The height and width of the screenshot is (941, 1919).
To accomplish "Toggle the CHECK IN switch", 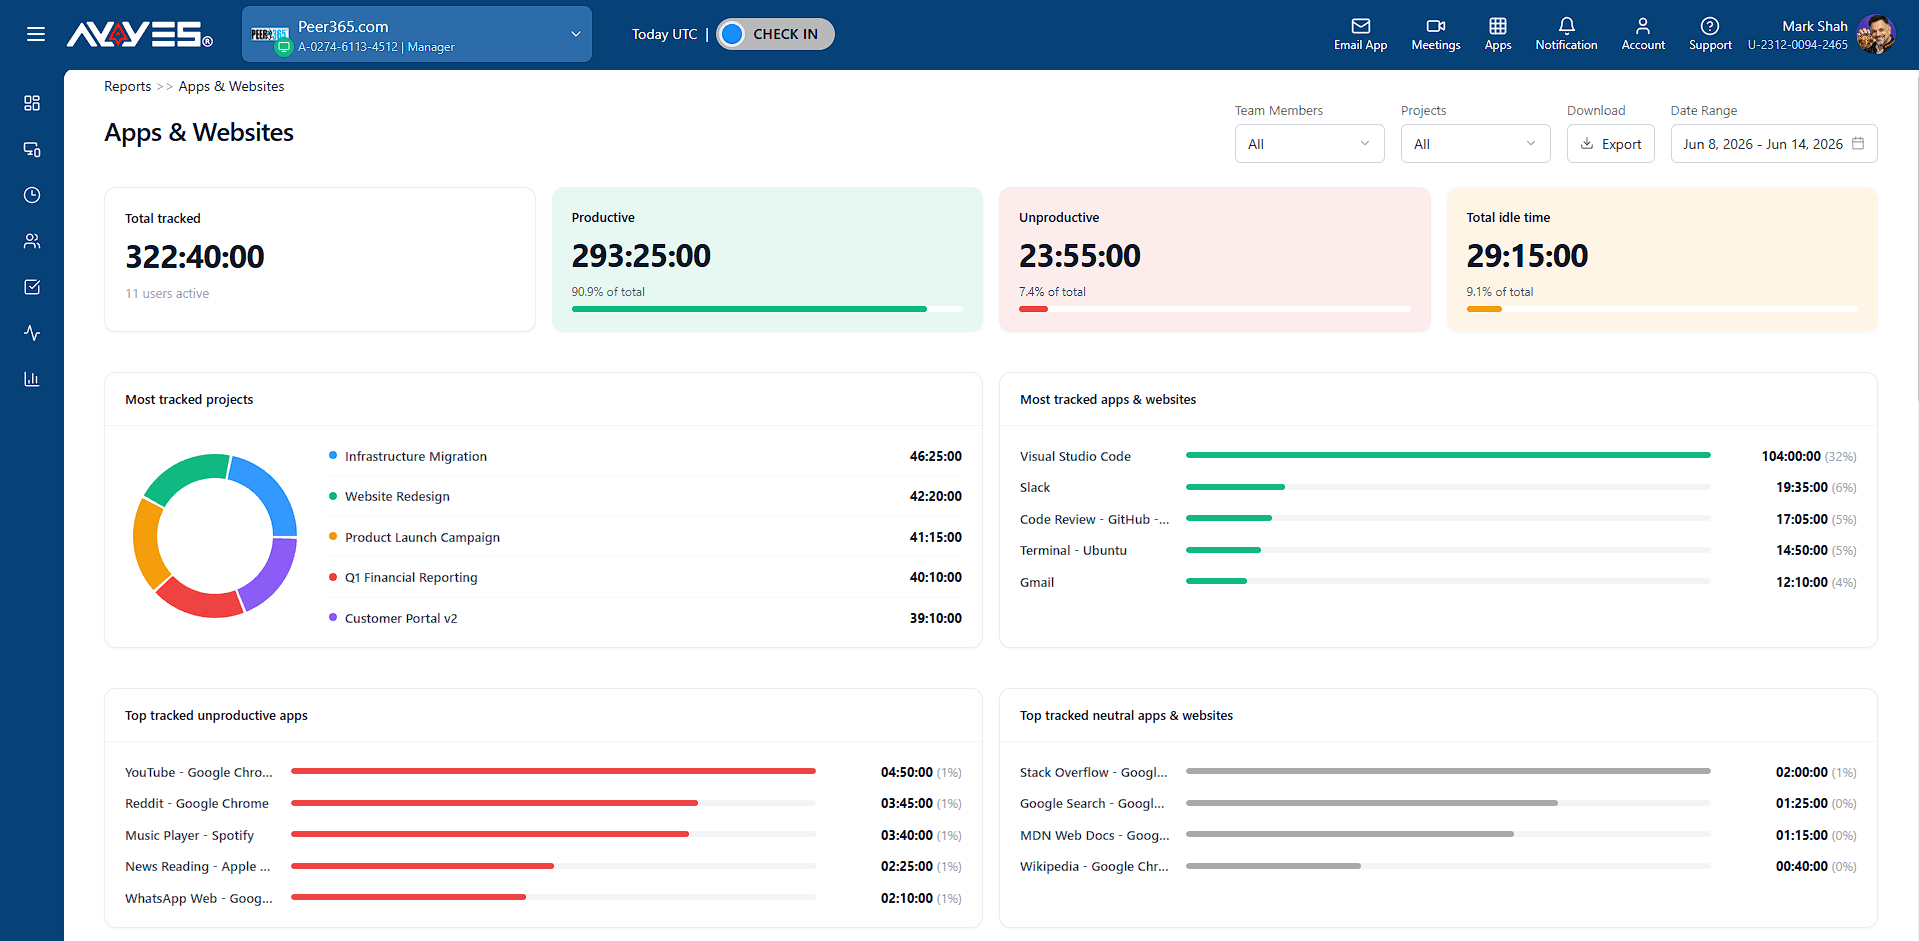I will 775,34.
